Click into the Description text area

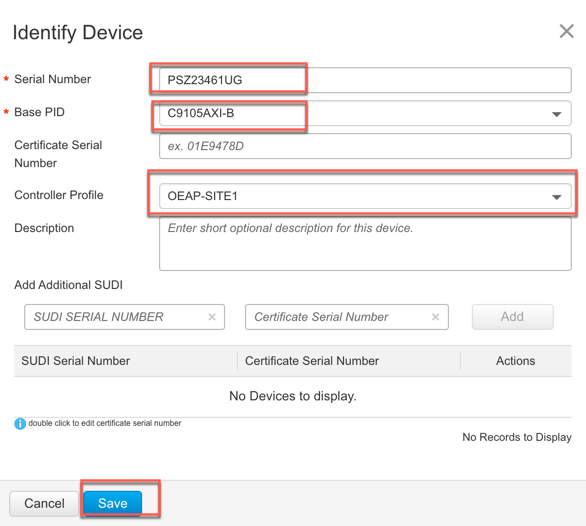tap(365, 244)
